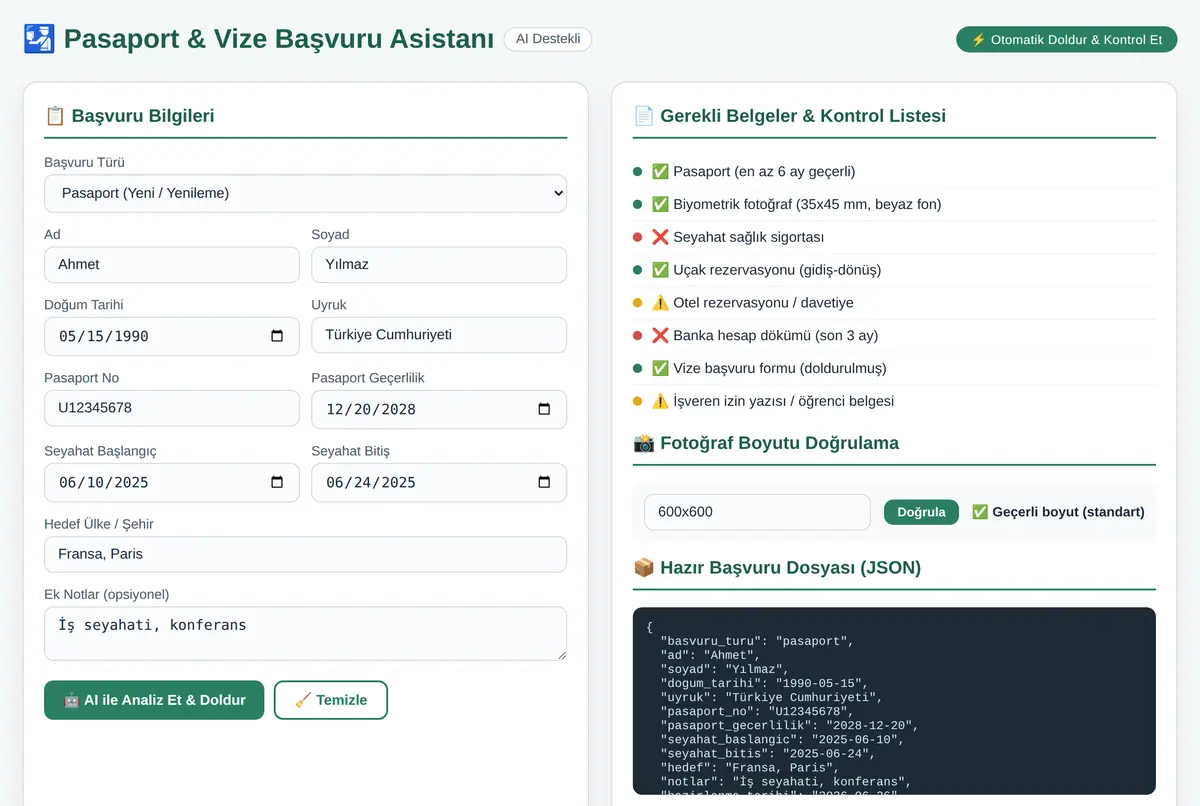Click the JSON output code block

coord(894,701)
